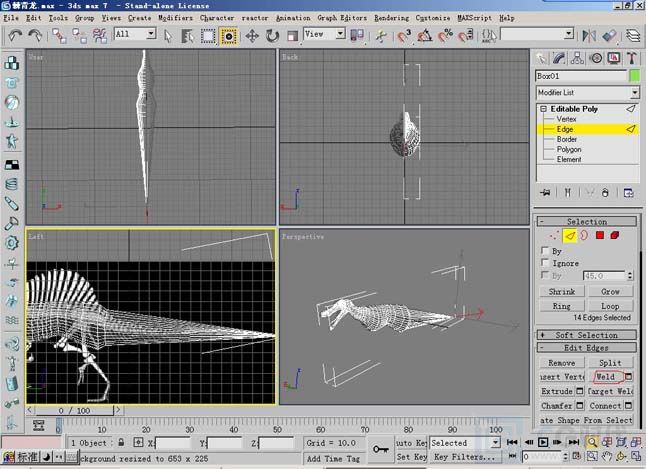This screenshot has width=646, height=469.
Task: Click the Undo arrow icon
Action: click(15, 36)
